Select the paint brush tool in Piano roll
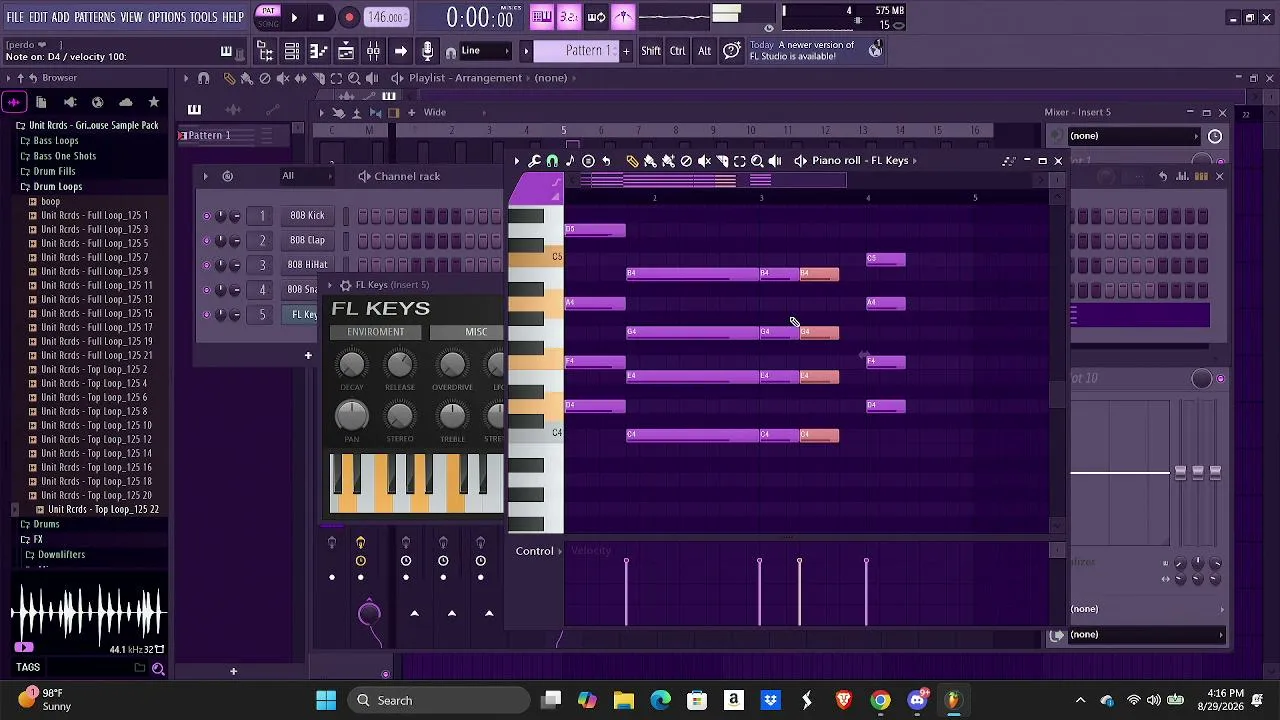The image size is (1280, 720). pos(650,161)
